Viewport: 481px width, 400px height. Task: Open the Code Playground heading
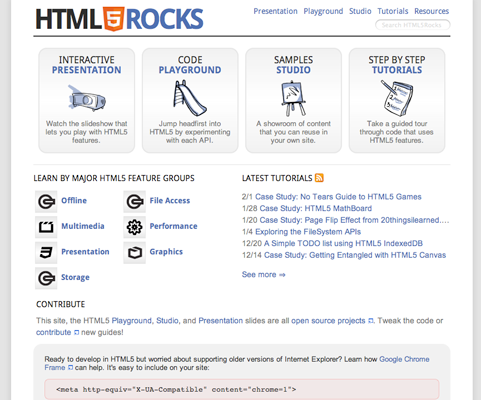coord(190,65)
